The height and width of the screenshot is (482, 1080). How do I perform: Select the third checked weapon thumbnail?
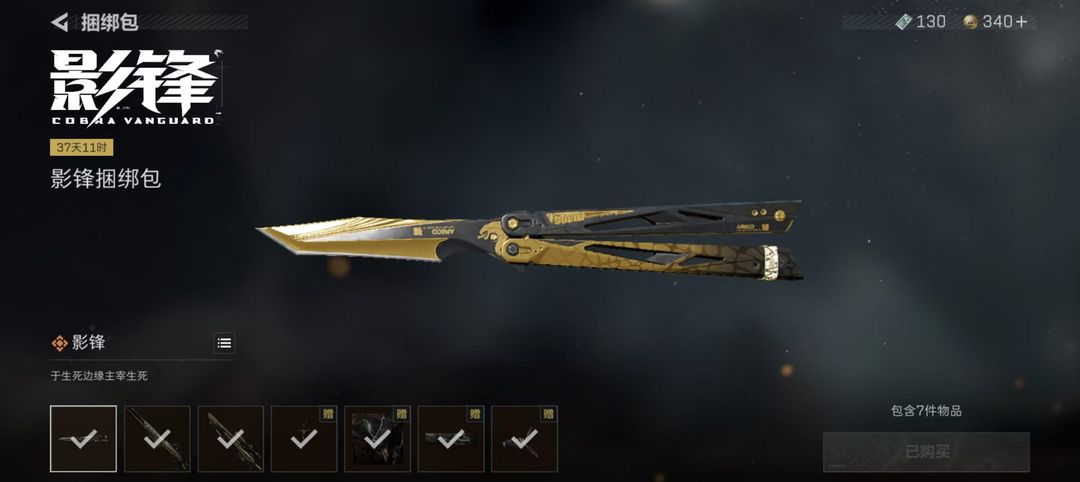pyautogui.click(x=231, y=439)
